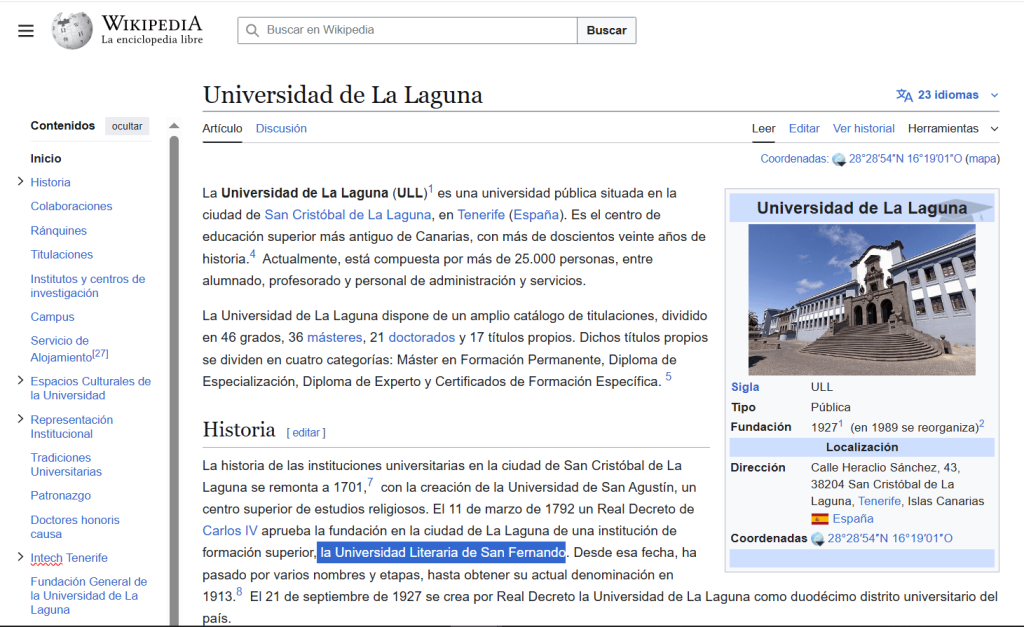Click the Sigla link in infobox
Screen dimensions: 1024x627
click(x=745, y=387)
